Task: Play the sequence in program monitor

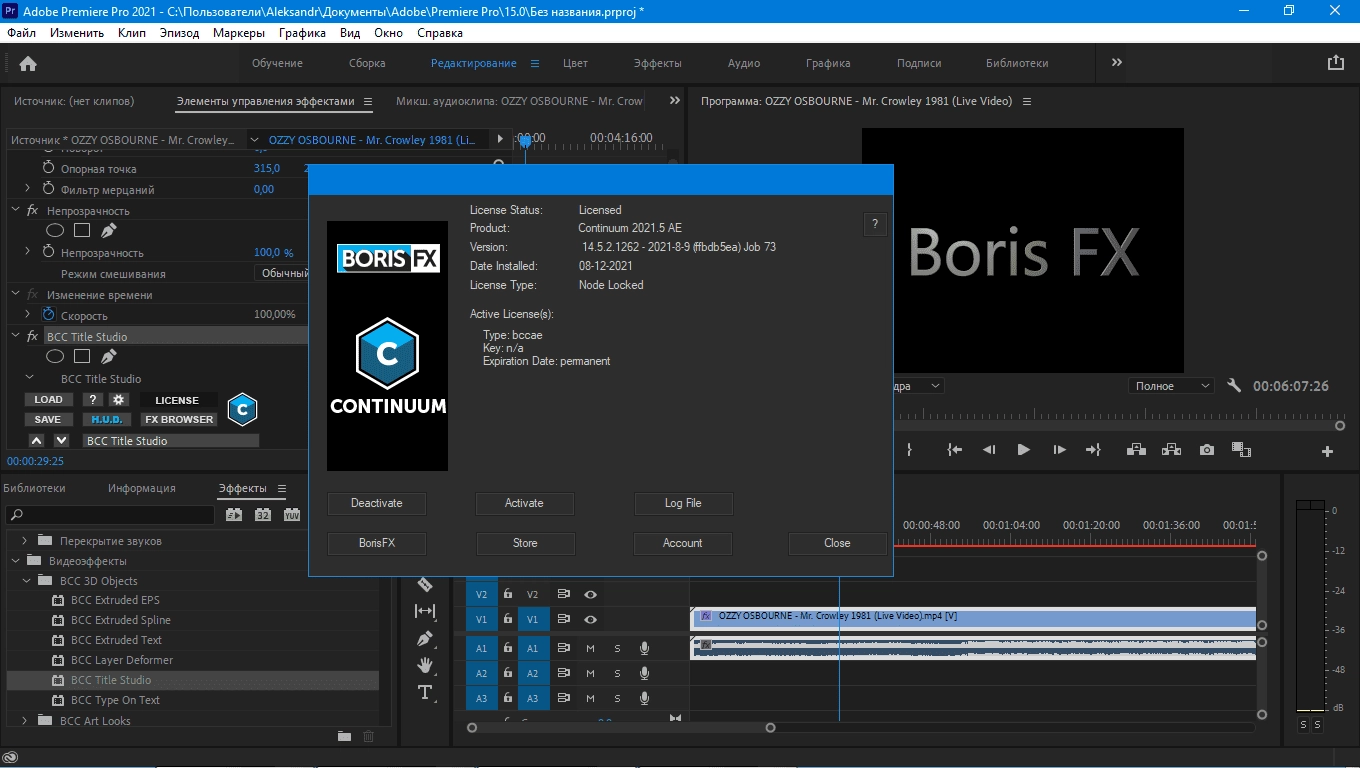Action: (1023, 450)
